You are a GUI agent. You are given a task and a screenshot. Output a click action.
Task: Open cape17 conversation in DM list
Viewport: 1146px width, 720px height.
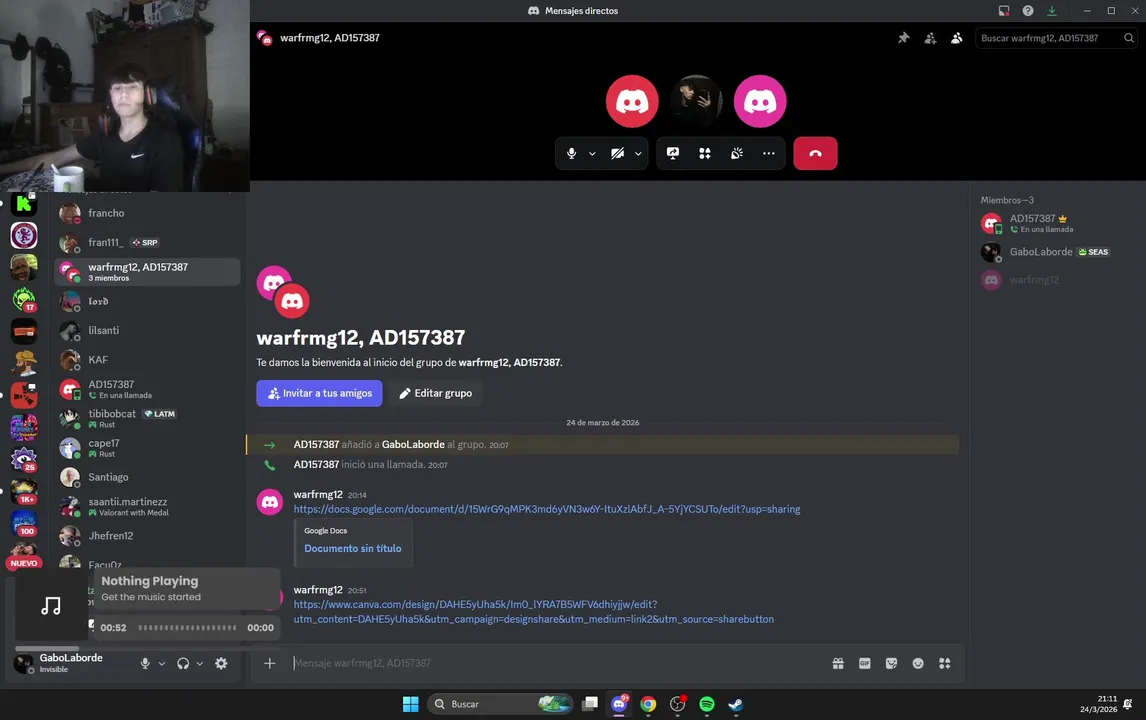[x=147, y=447]
